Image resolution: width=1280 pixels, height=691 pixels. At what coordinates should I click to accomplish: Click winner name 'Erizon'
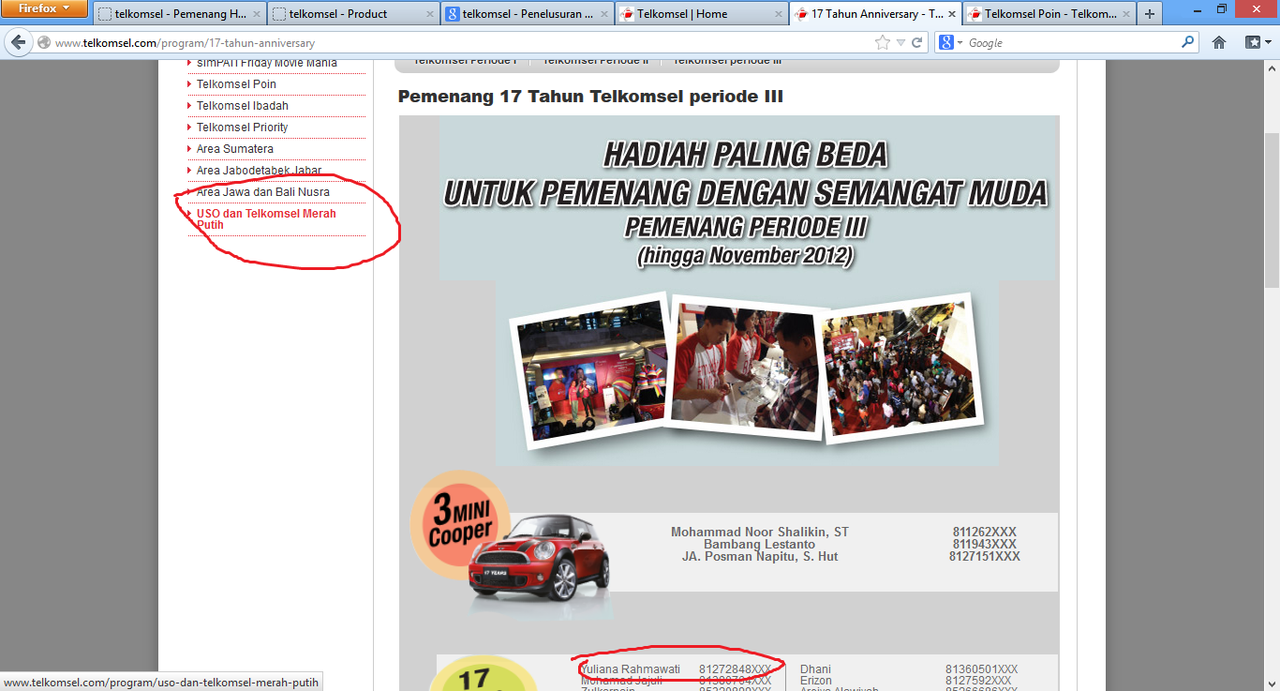(816, 681)
